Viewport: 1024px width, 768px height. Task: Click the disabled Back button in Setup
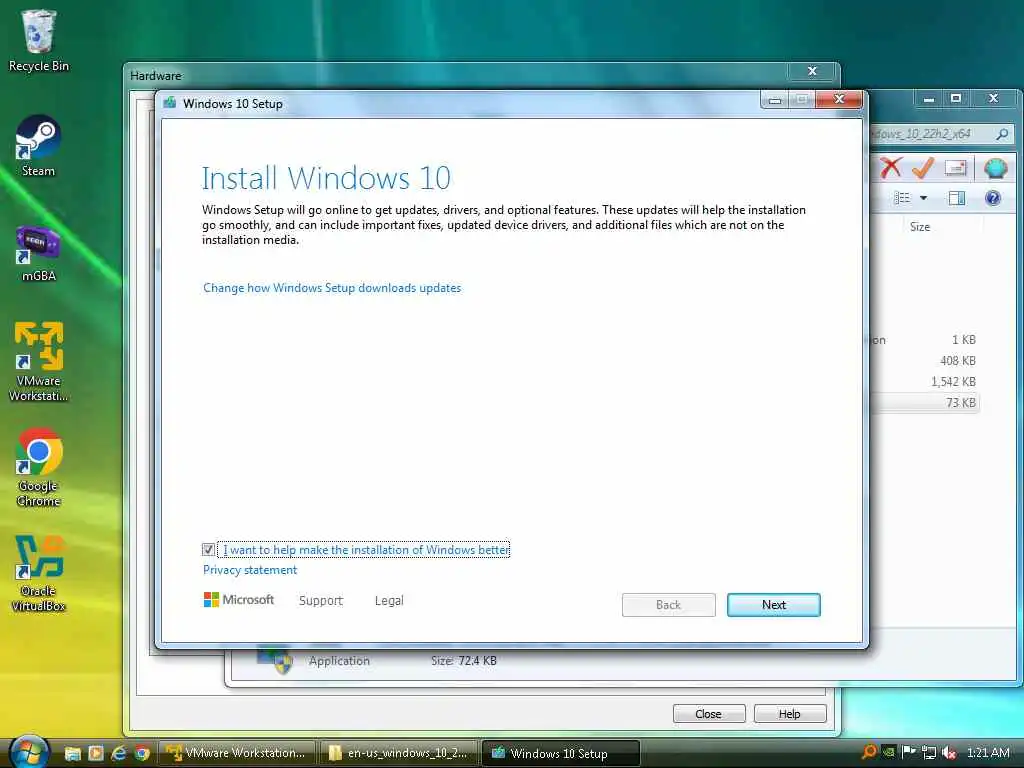[x=668, y=605]
